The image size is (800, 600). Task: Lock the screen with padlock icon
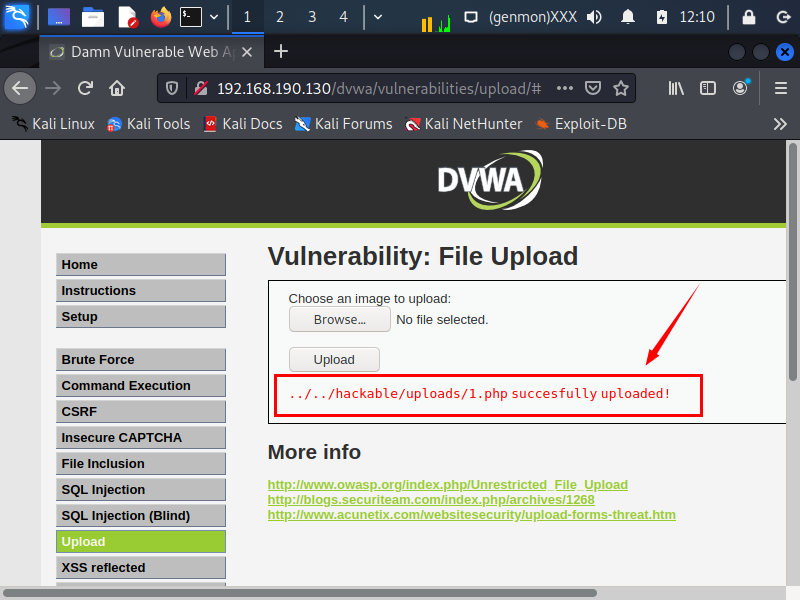748,17
